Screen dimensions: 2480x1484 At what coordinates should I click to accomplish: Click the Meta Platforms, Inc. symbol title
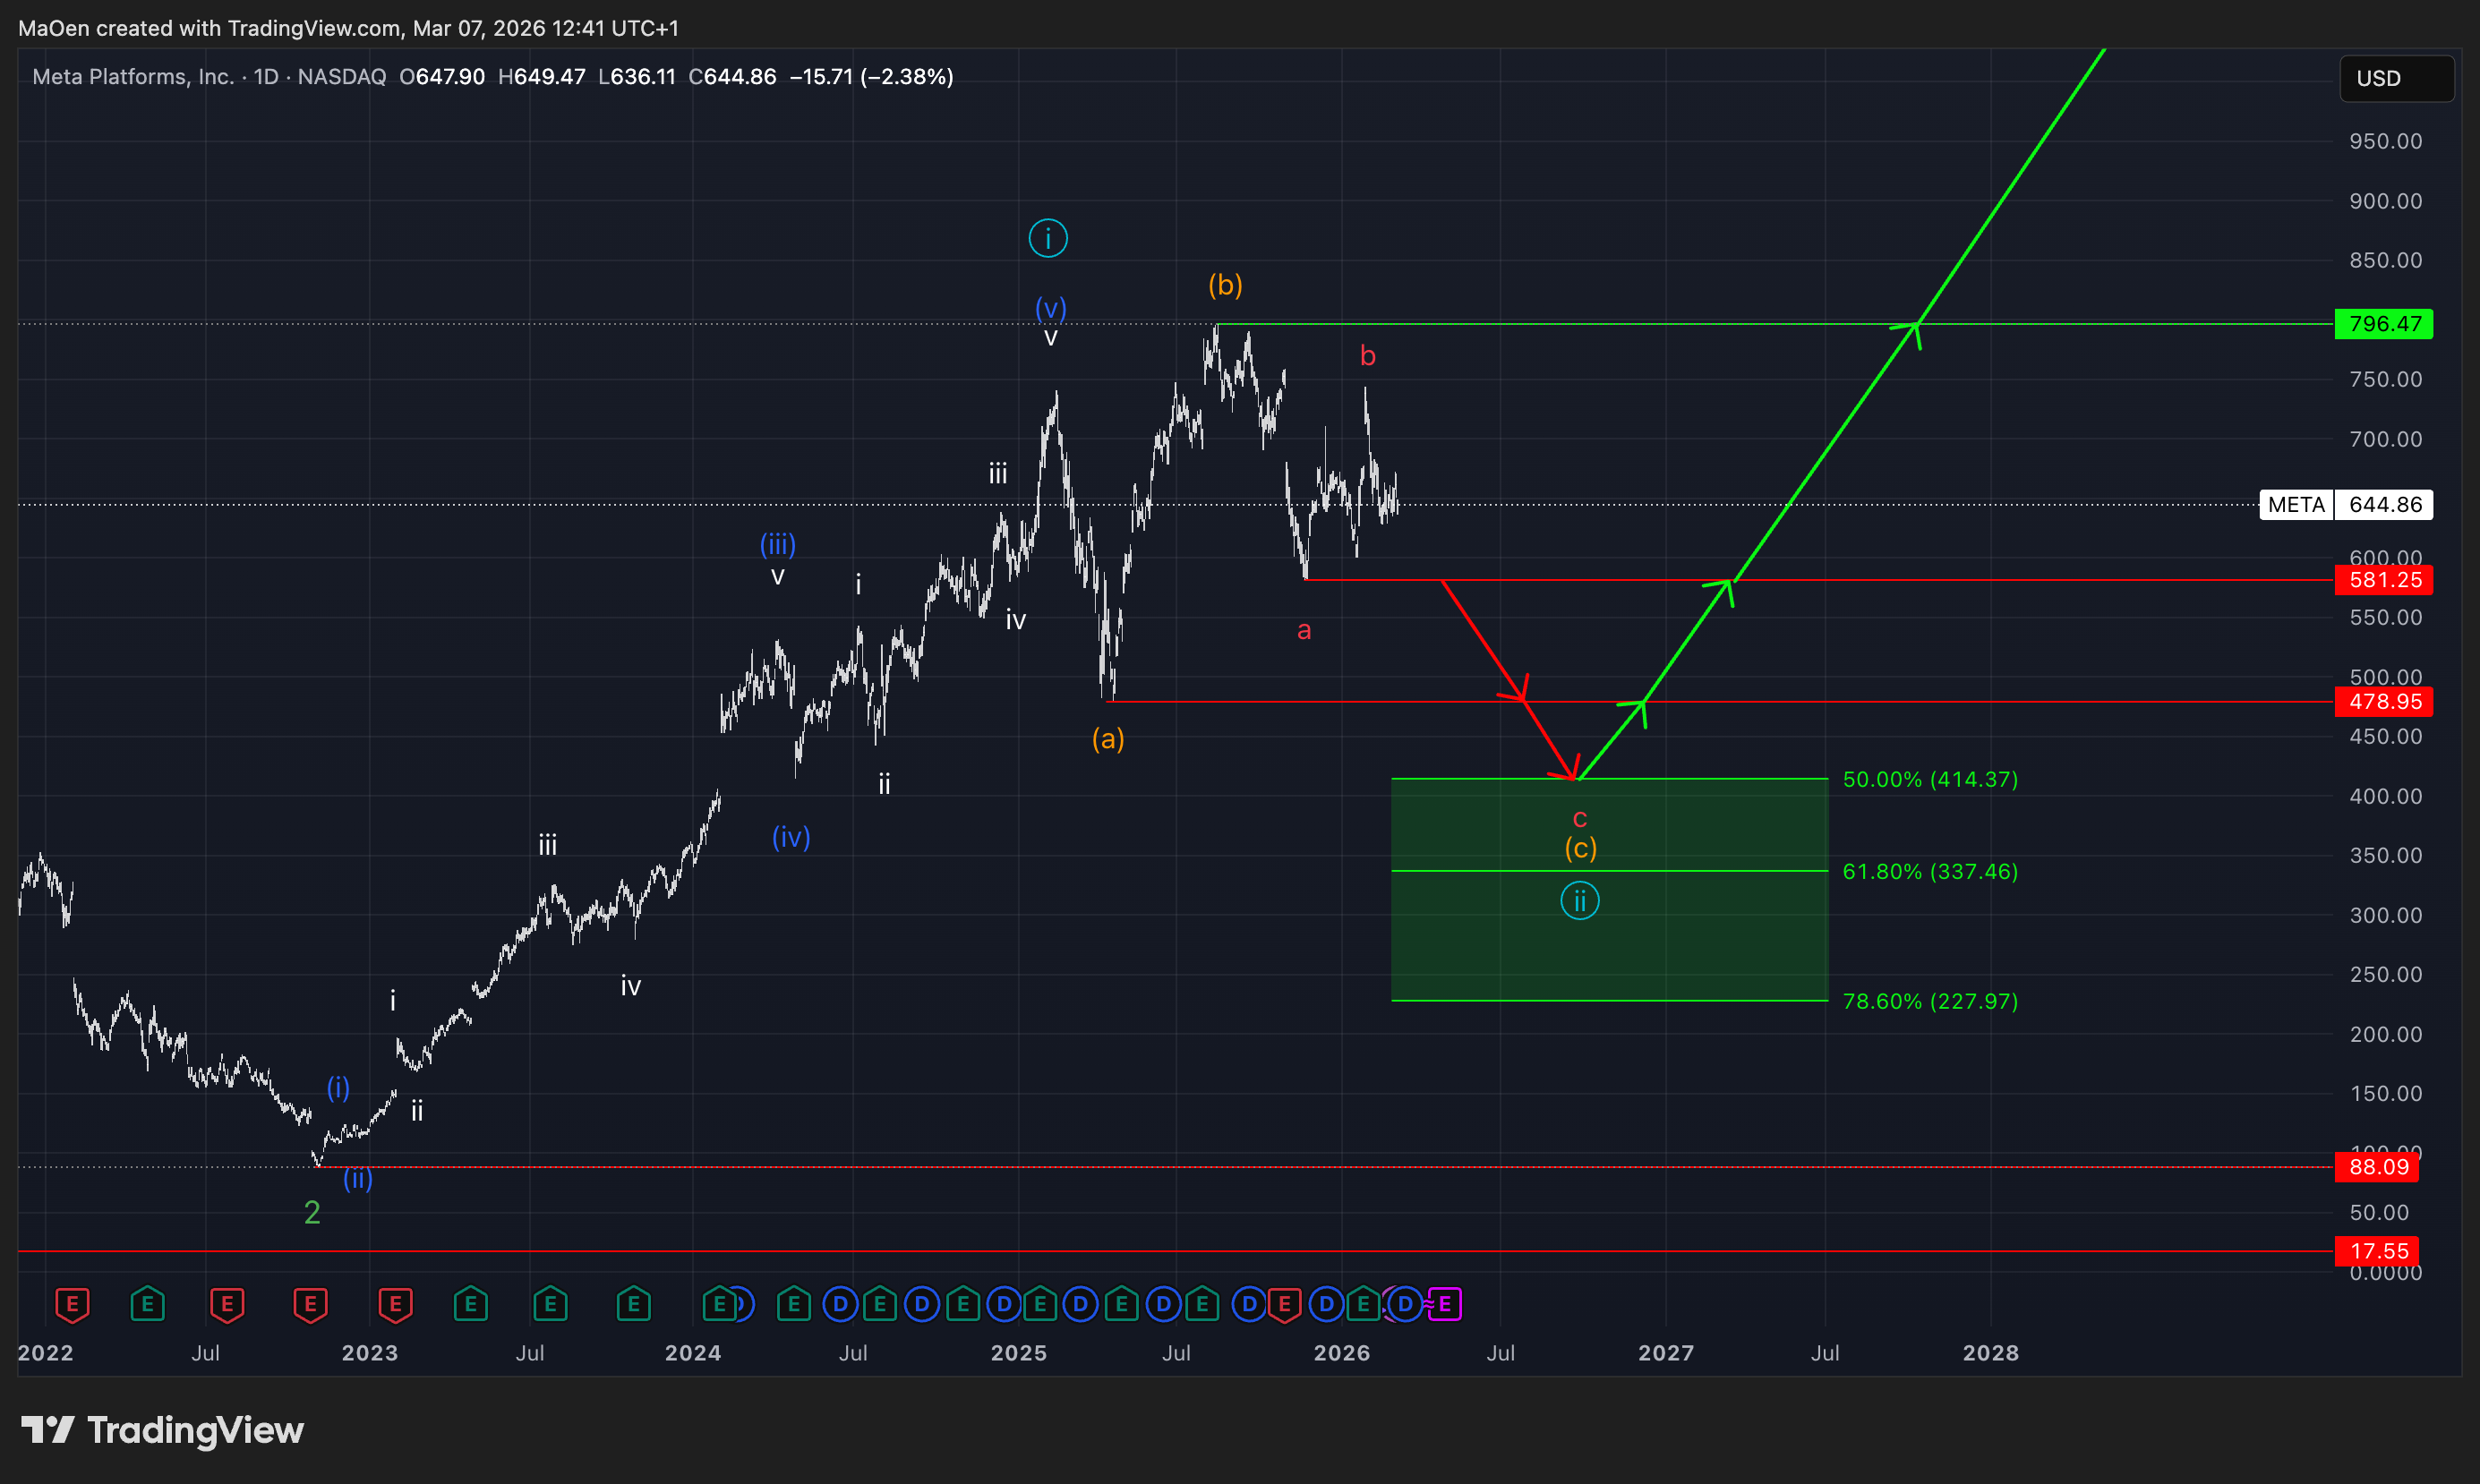pyautogui.click(x=133, y=77)
